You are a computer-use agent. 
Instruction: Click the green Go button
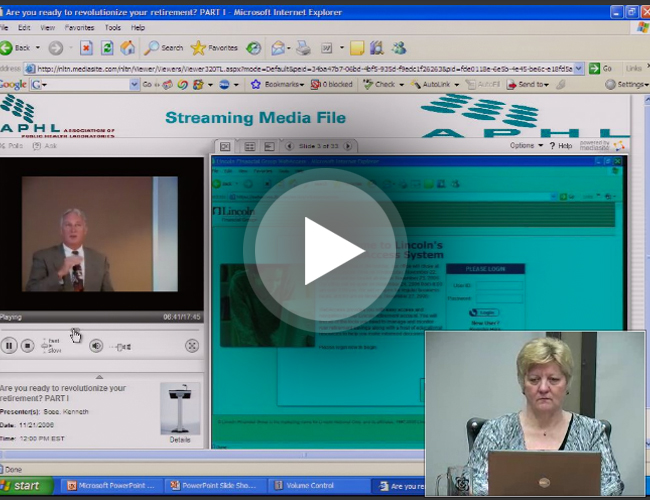click(600, 68)
